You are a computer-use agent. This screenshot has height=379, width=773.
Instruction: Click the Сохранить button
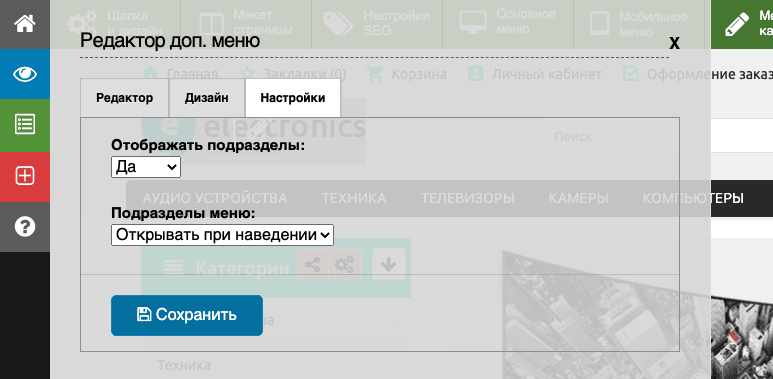[x=187, y=315]
